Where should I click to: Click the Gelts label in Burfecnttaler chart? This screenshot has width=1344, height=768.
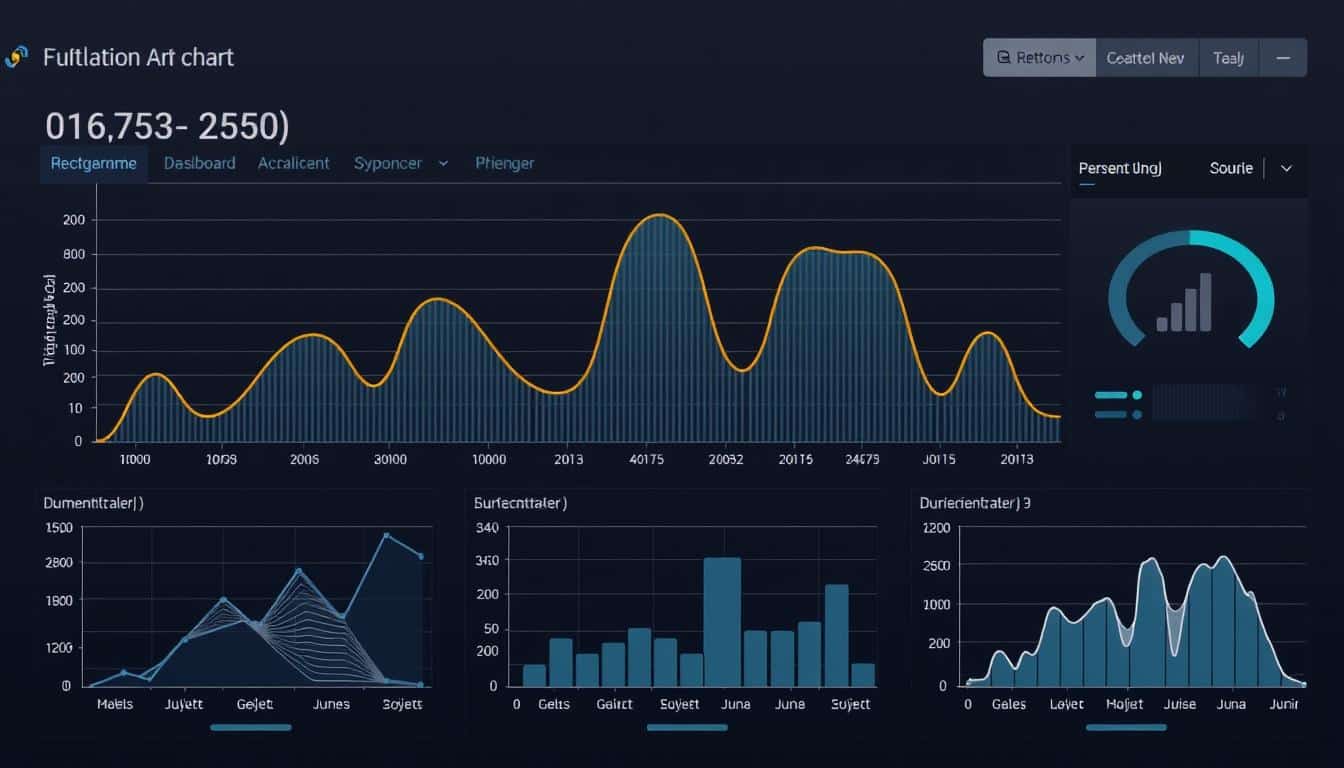point(553,704)
